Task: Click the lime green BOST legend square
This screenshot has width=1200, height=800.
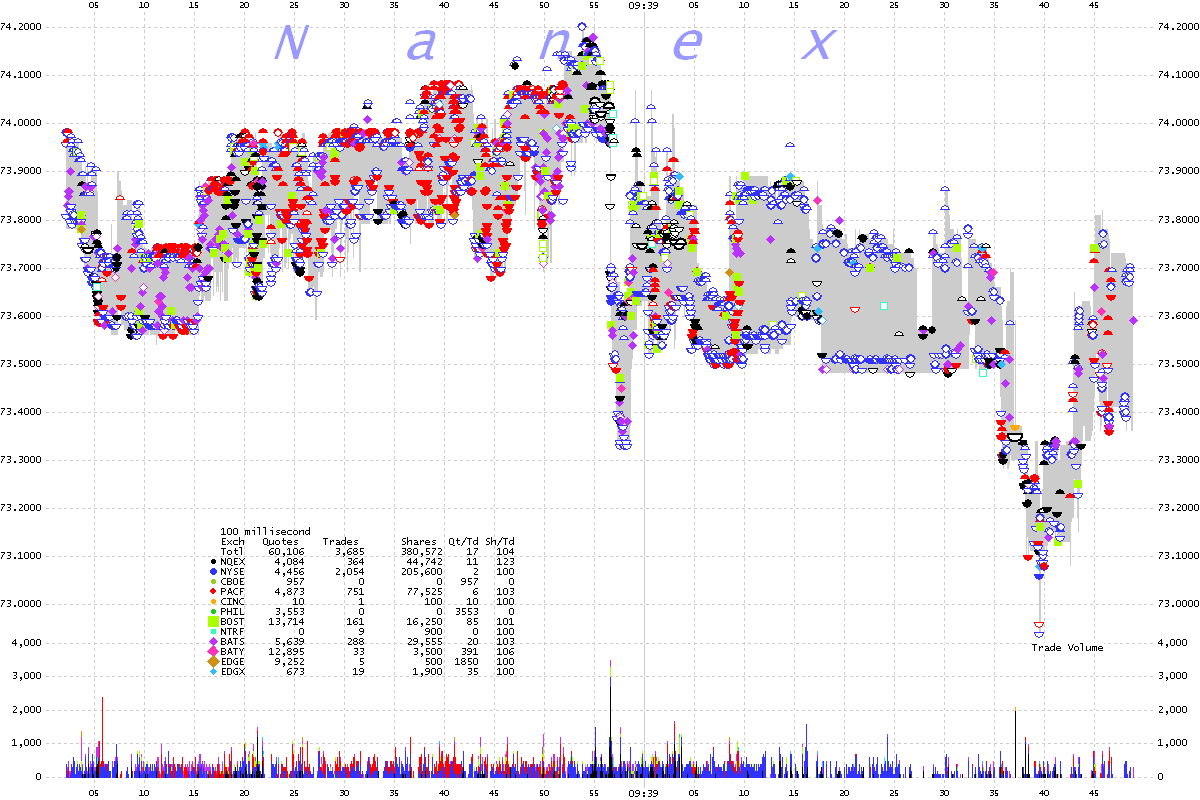Action: coord(212,622)
